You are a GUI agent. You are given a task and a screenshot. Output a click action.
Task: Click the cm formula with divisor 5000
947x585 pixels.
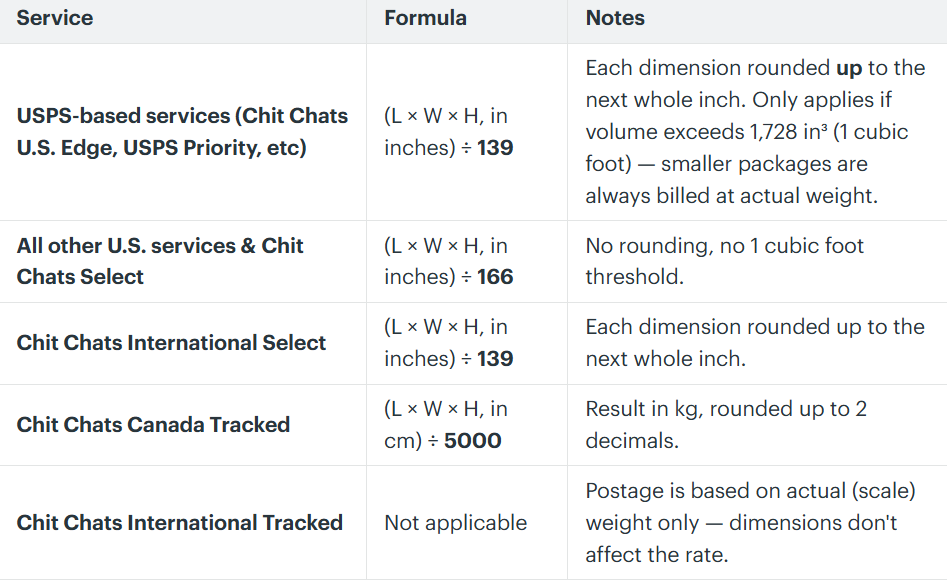pos(446,424)
